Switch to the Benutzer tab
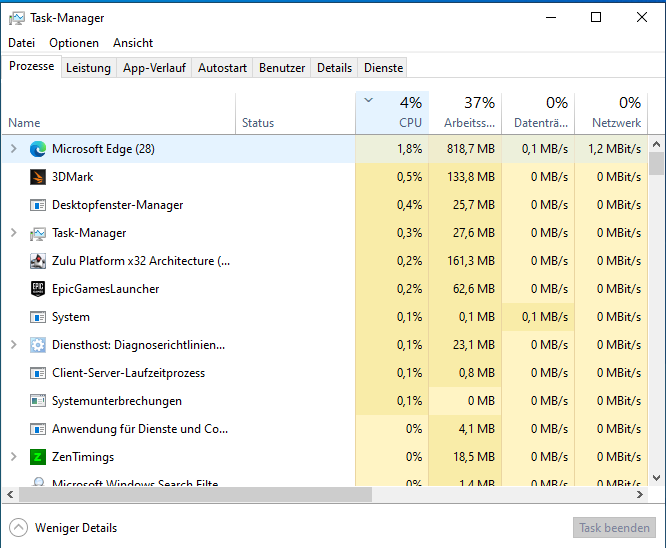 point(282,68)
